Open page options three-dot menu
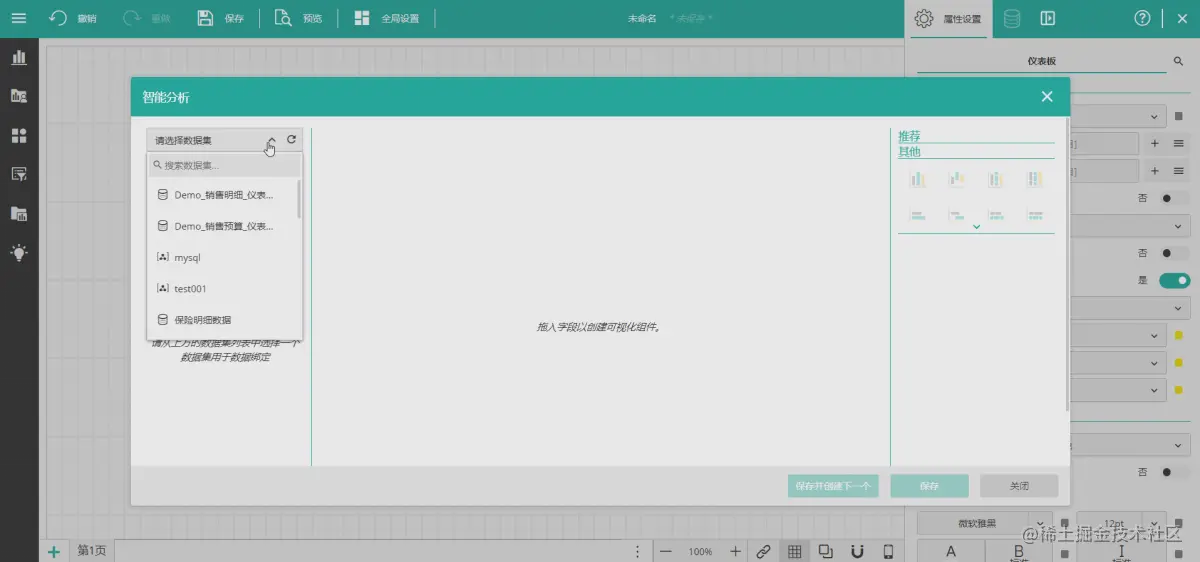The image size is (1200, 562). click(638, 551)
